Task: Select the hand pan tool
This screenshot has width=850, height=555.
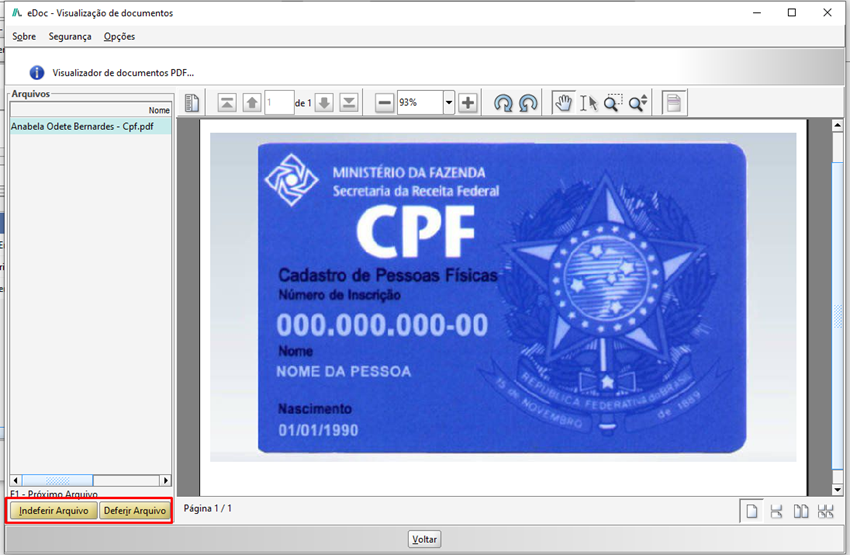Action: point(564,102)
